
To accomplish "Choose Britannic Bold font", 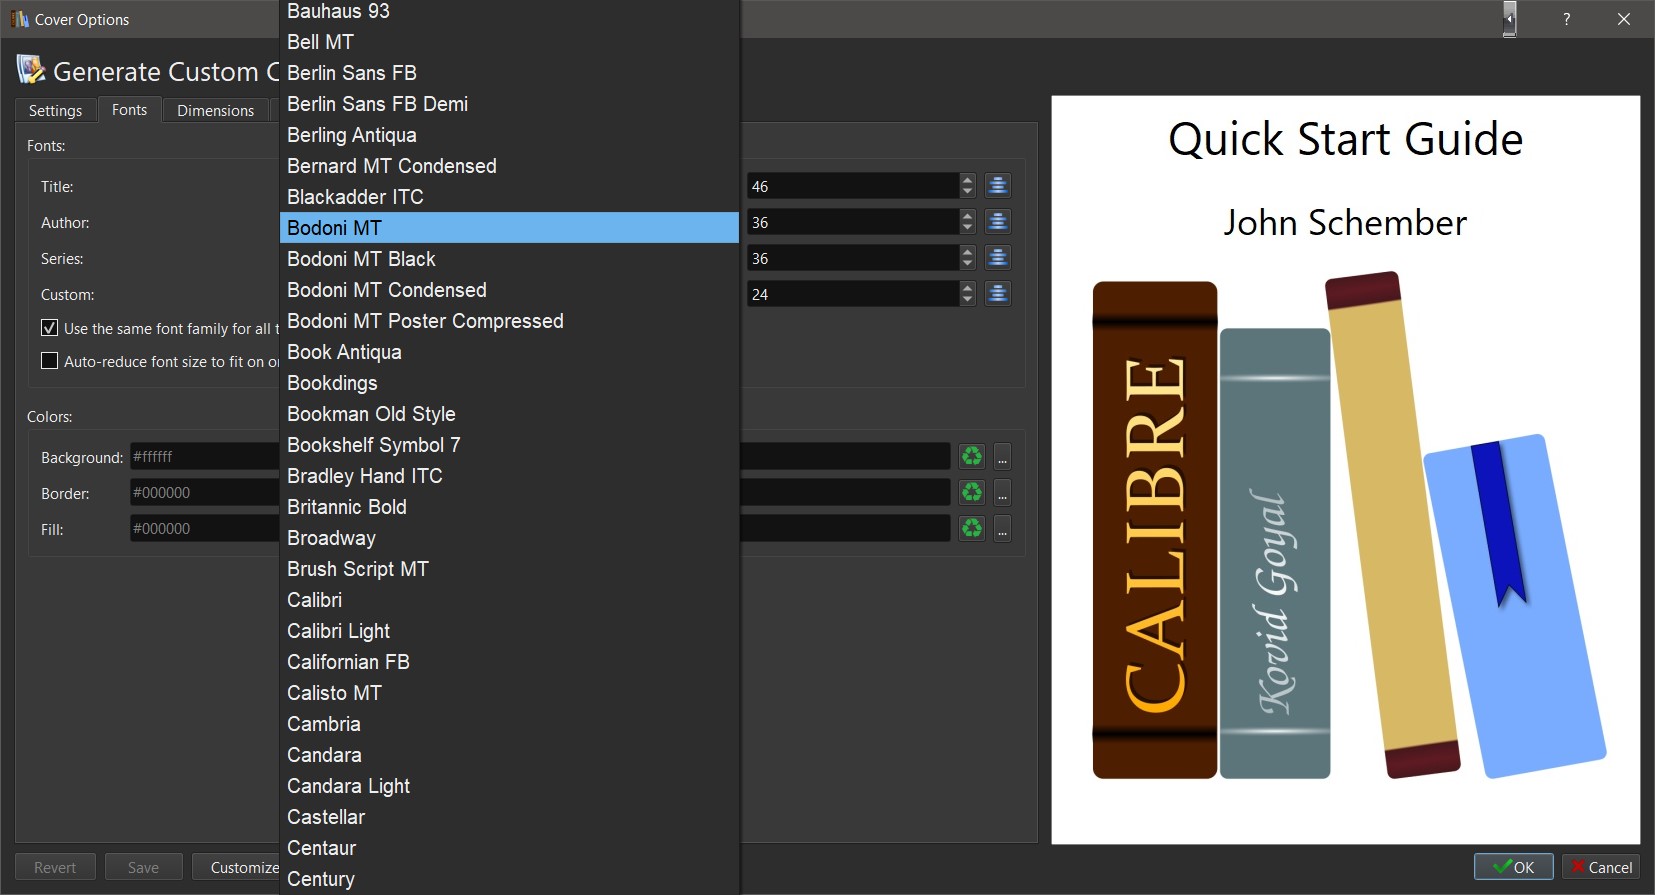I will click(x=509, y=507).
